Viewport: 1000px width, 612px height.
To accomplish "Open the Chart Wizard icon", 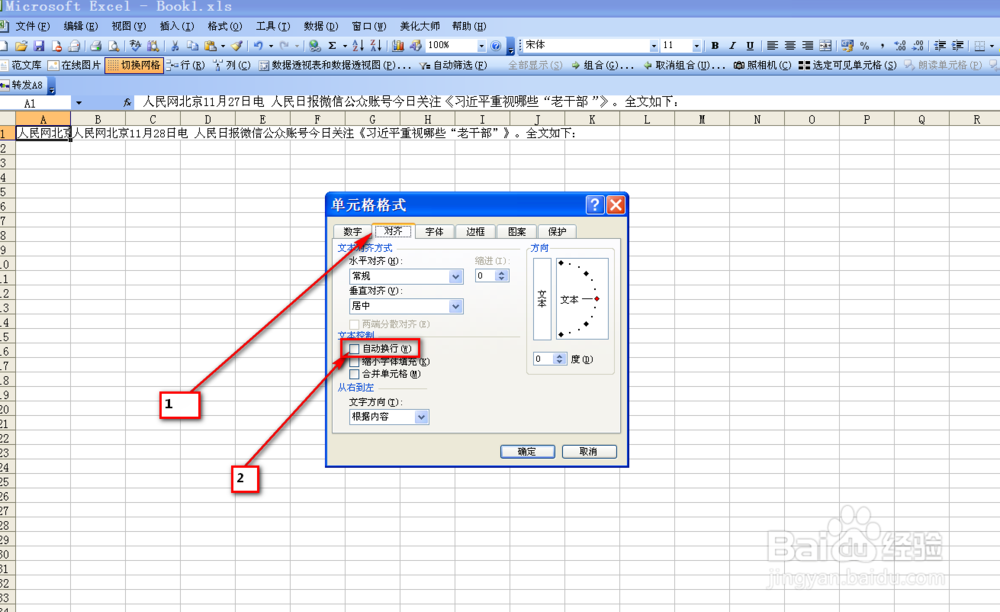I will (x=398, y=46).
